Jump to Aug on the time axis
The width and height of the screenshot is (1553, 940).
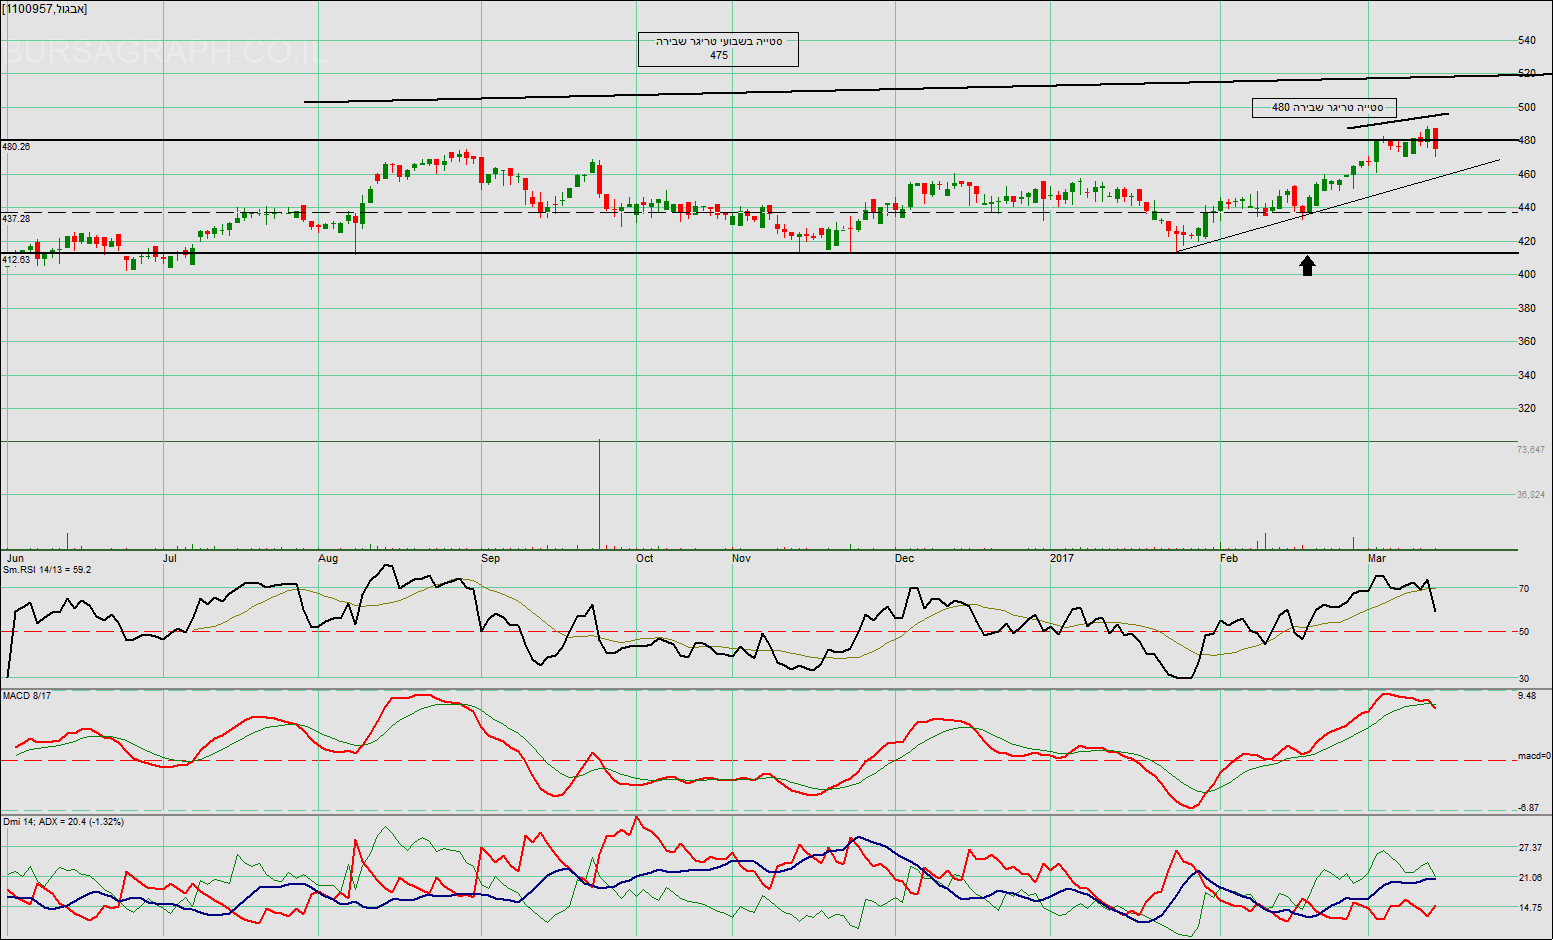[x=328, y=558]
